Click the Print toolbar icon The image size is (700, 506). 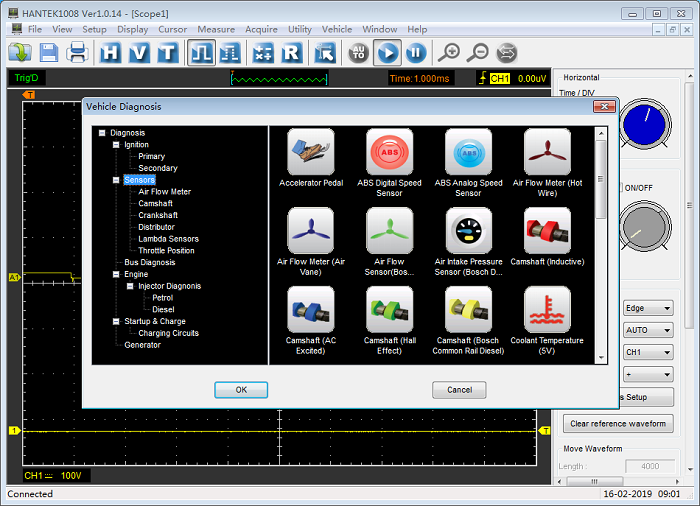coord(77,53)
